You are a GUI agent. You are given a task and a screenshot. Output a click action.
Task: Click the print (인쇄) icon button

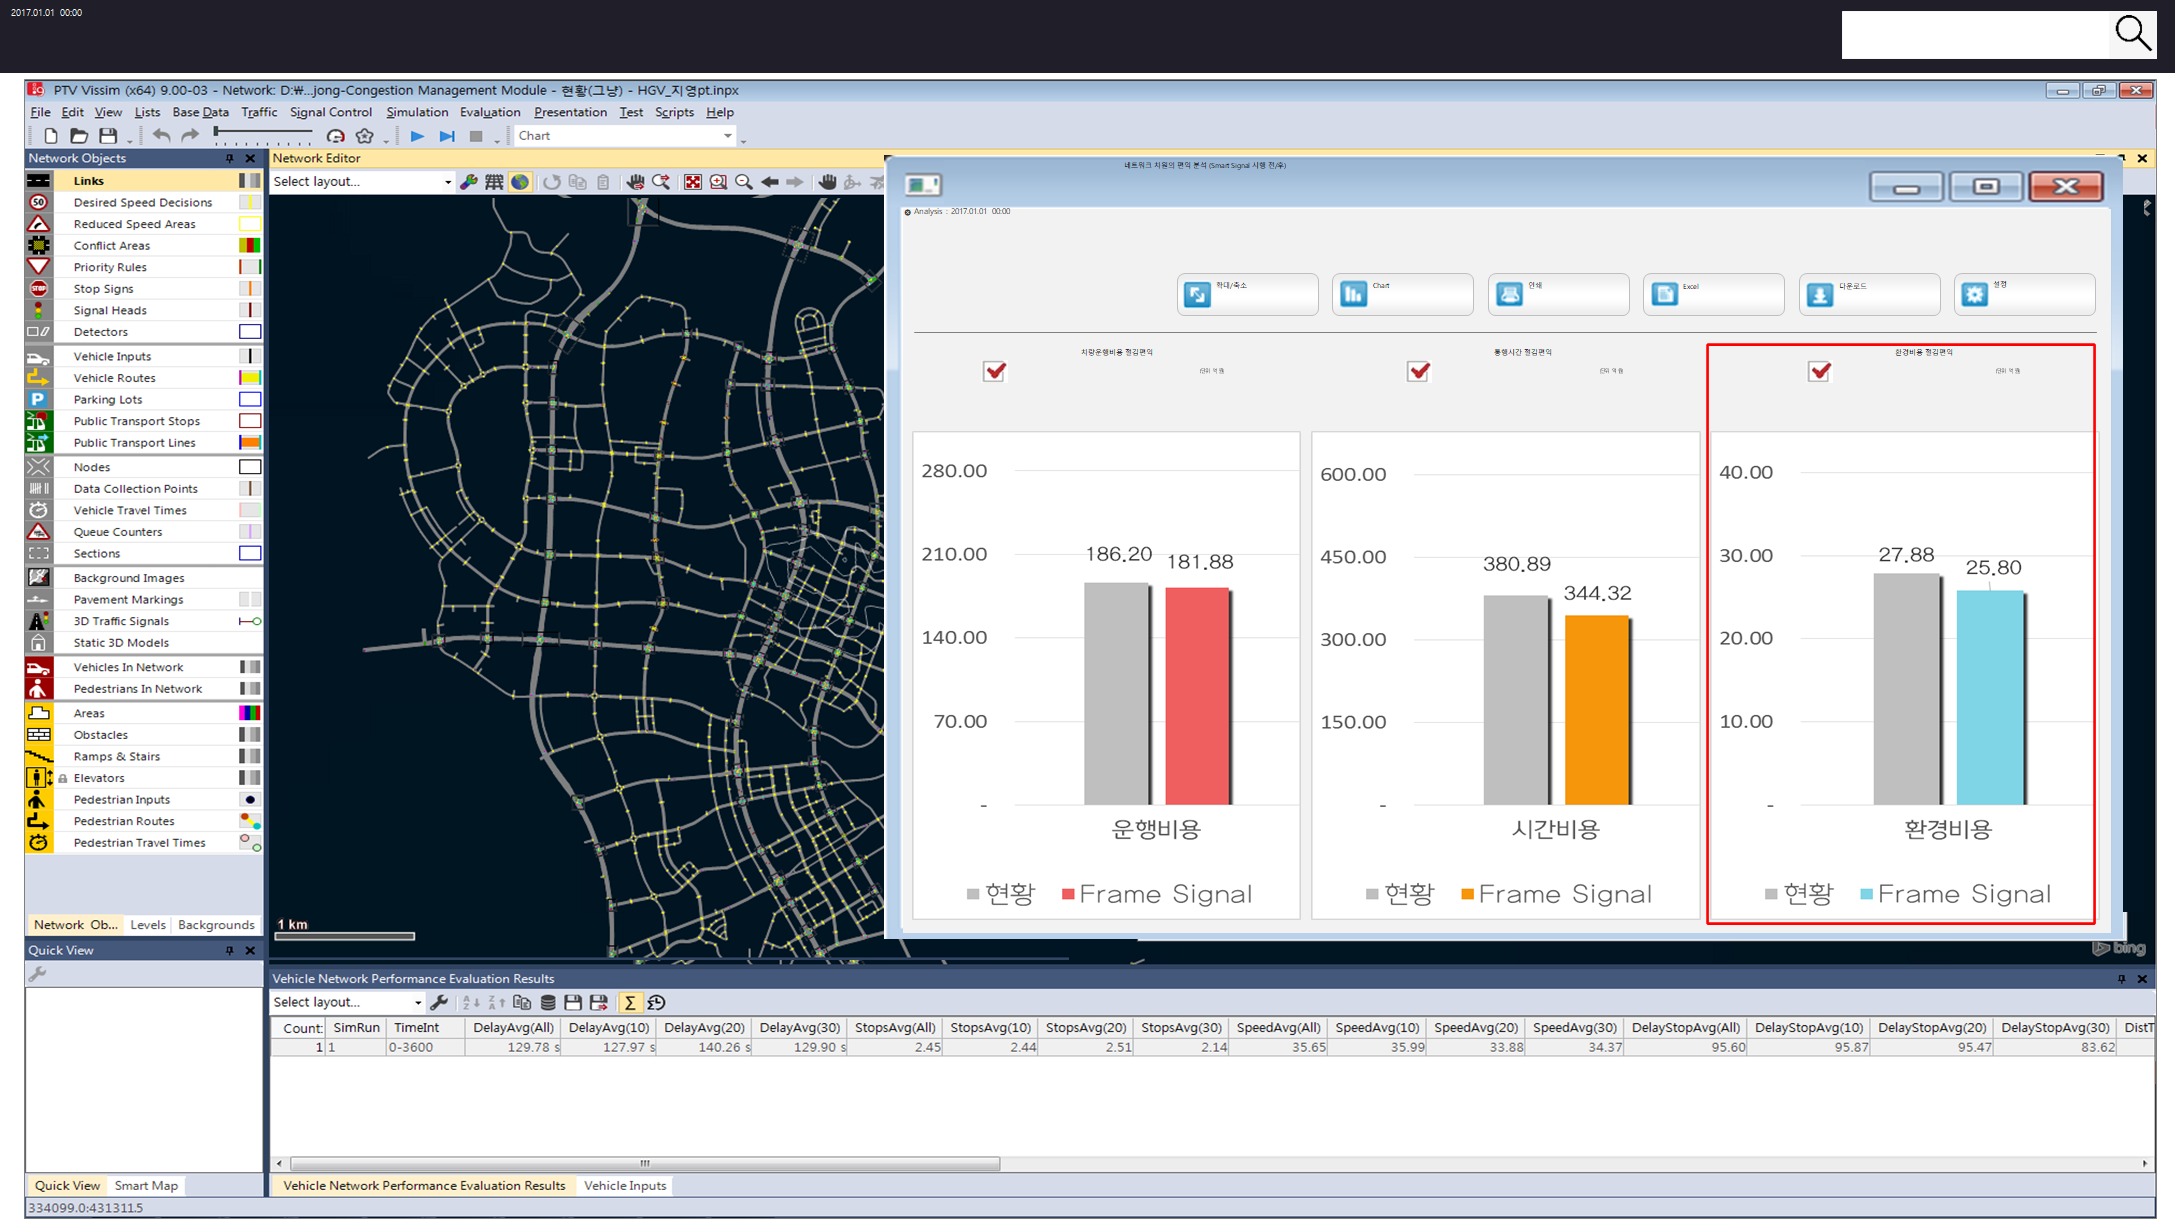click(x=1509, y=294)
